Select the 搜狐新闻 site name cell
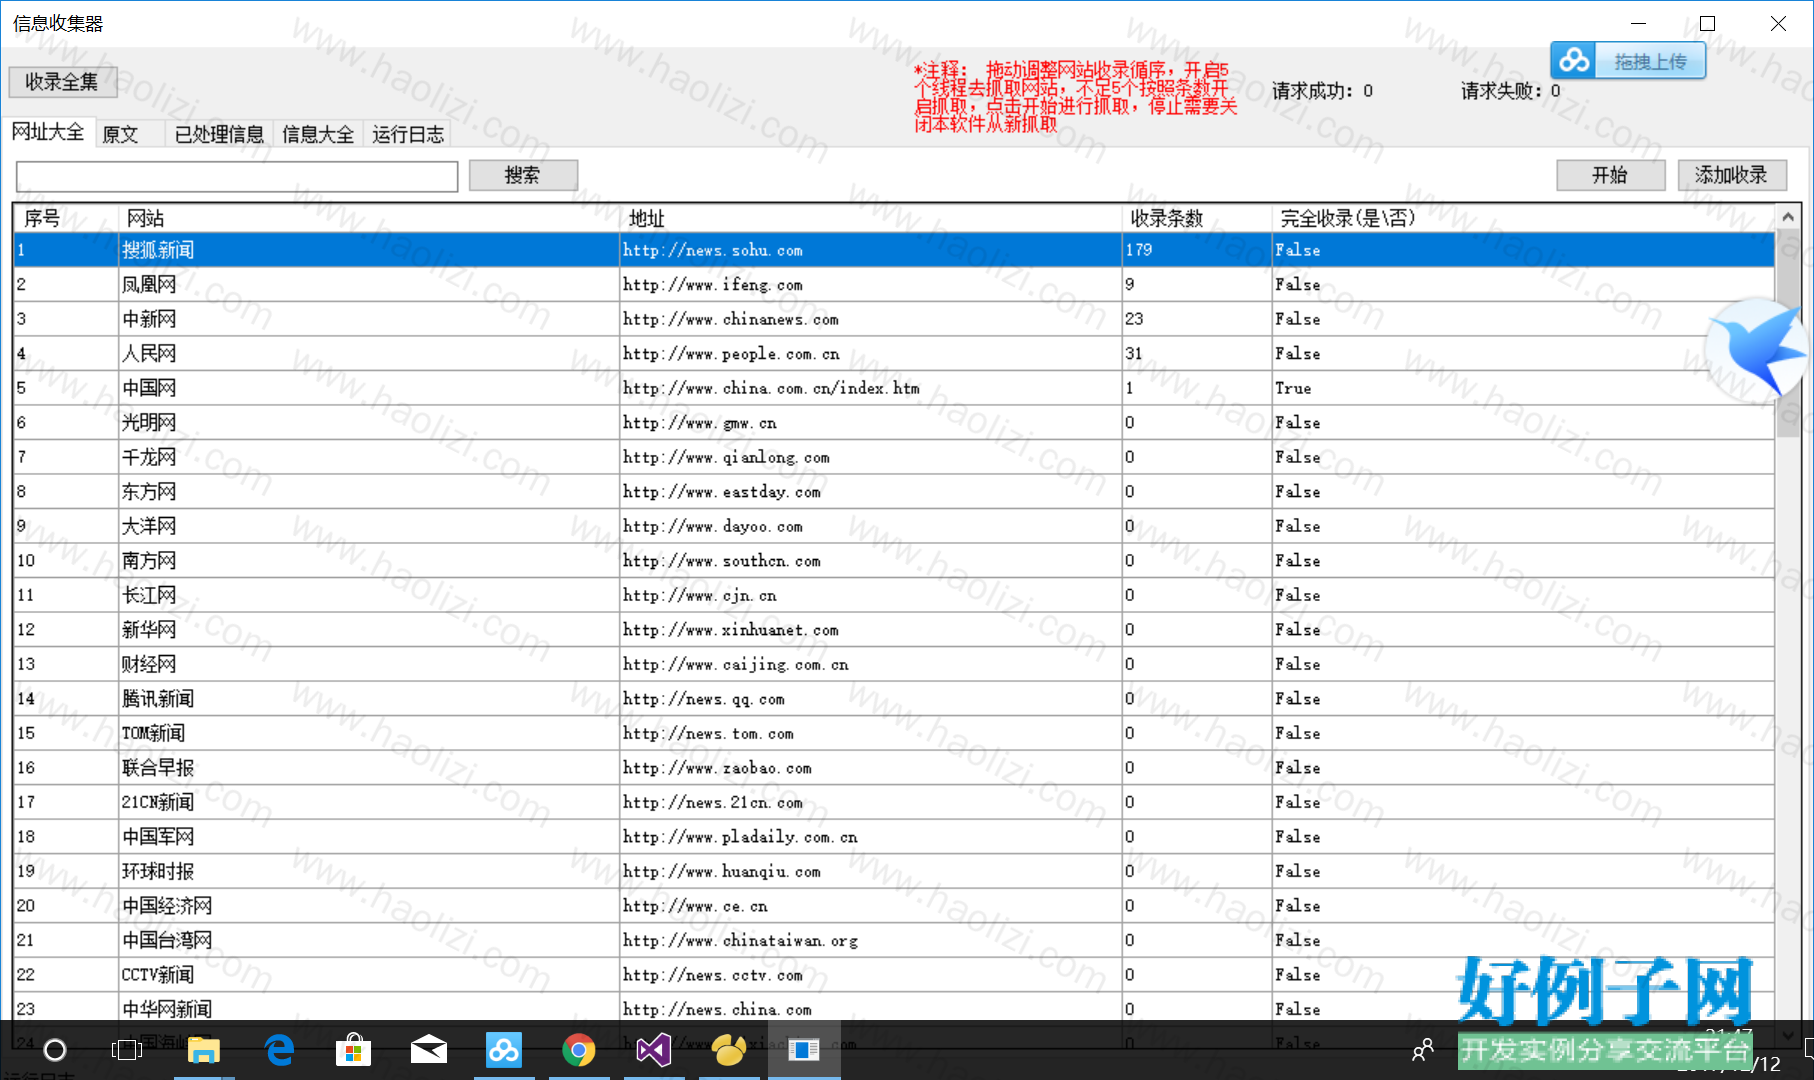The image size is (1814, 1080). 369,250
